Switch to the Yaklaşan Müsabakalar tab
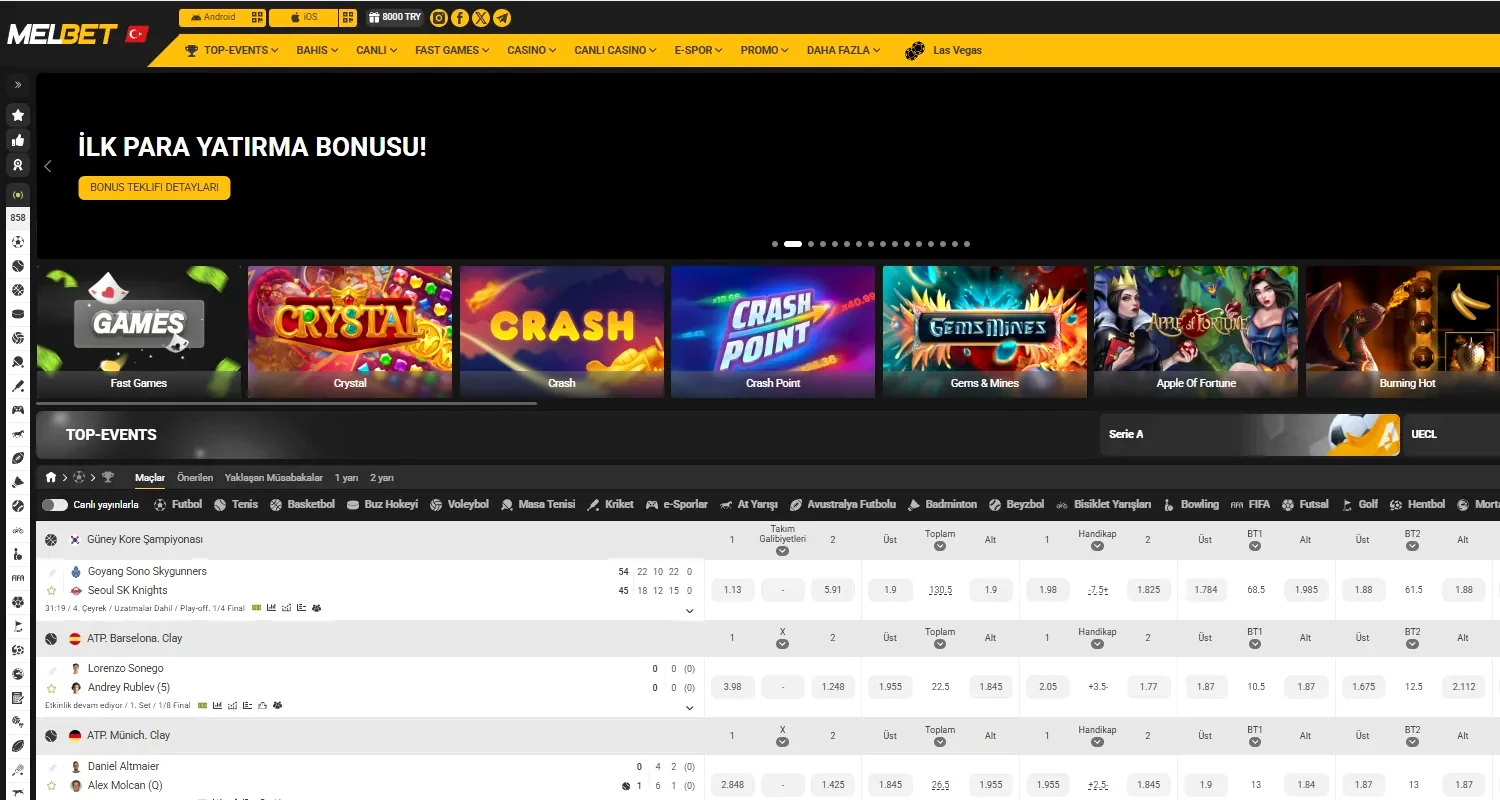 pos(274,478)
